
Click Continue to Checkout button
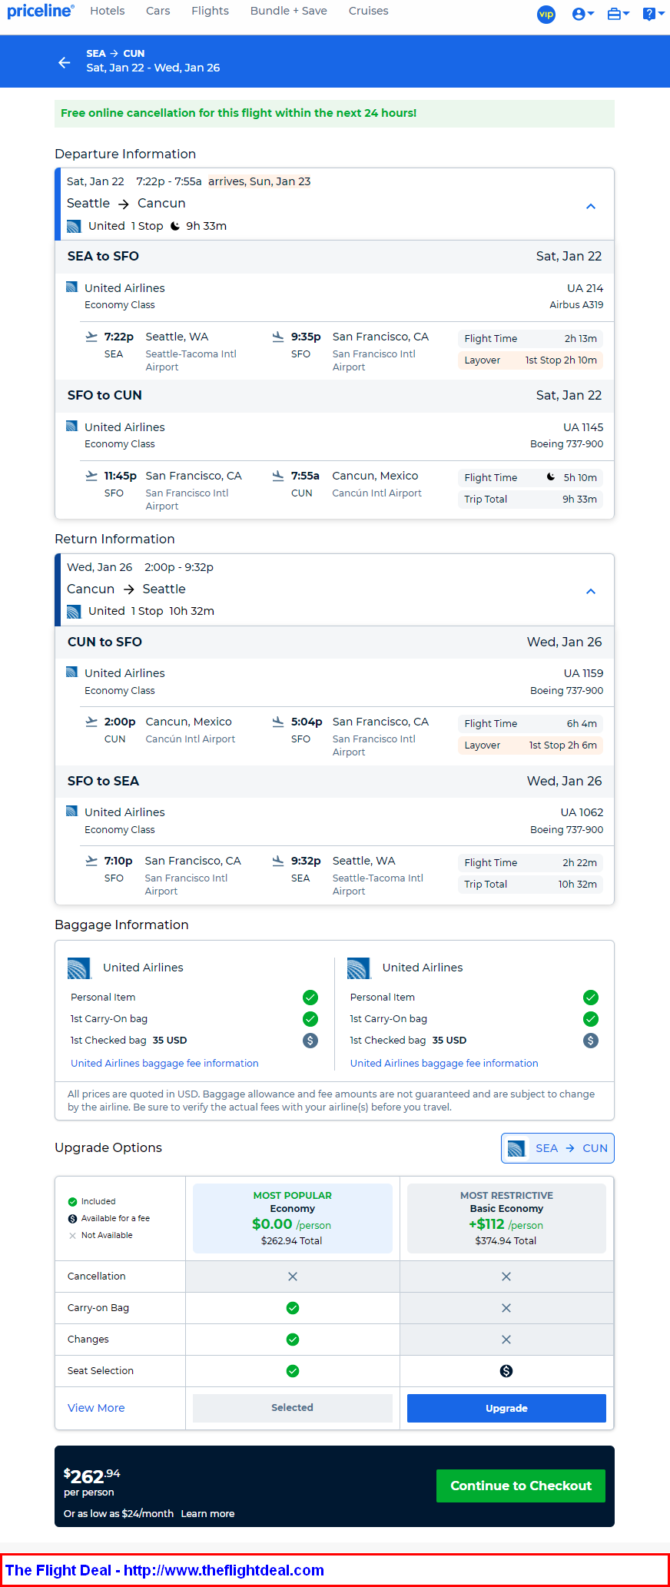521,1486
